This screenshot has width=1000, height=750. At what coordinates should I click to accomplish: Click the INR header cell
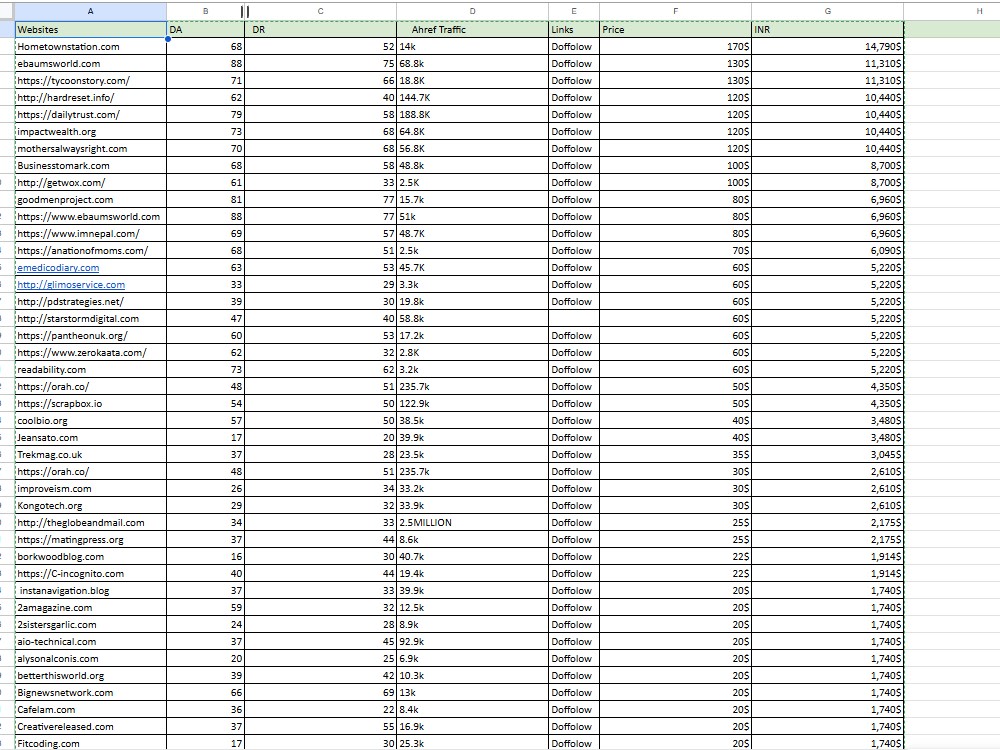pos(762,29)
